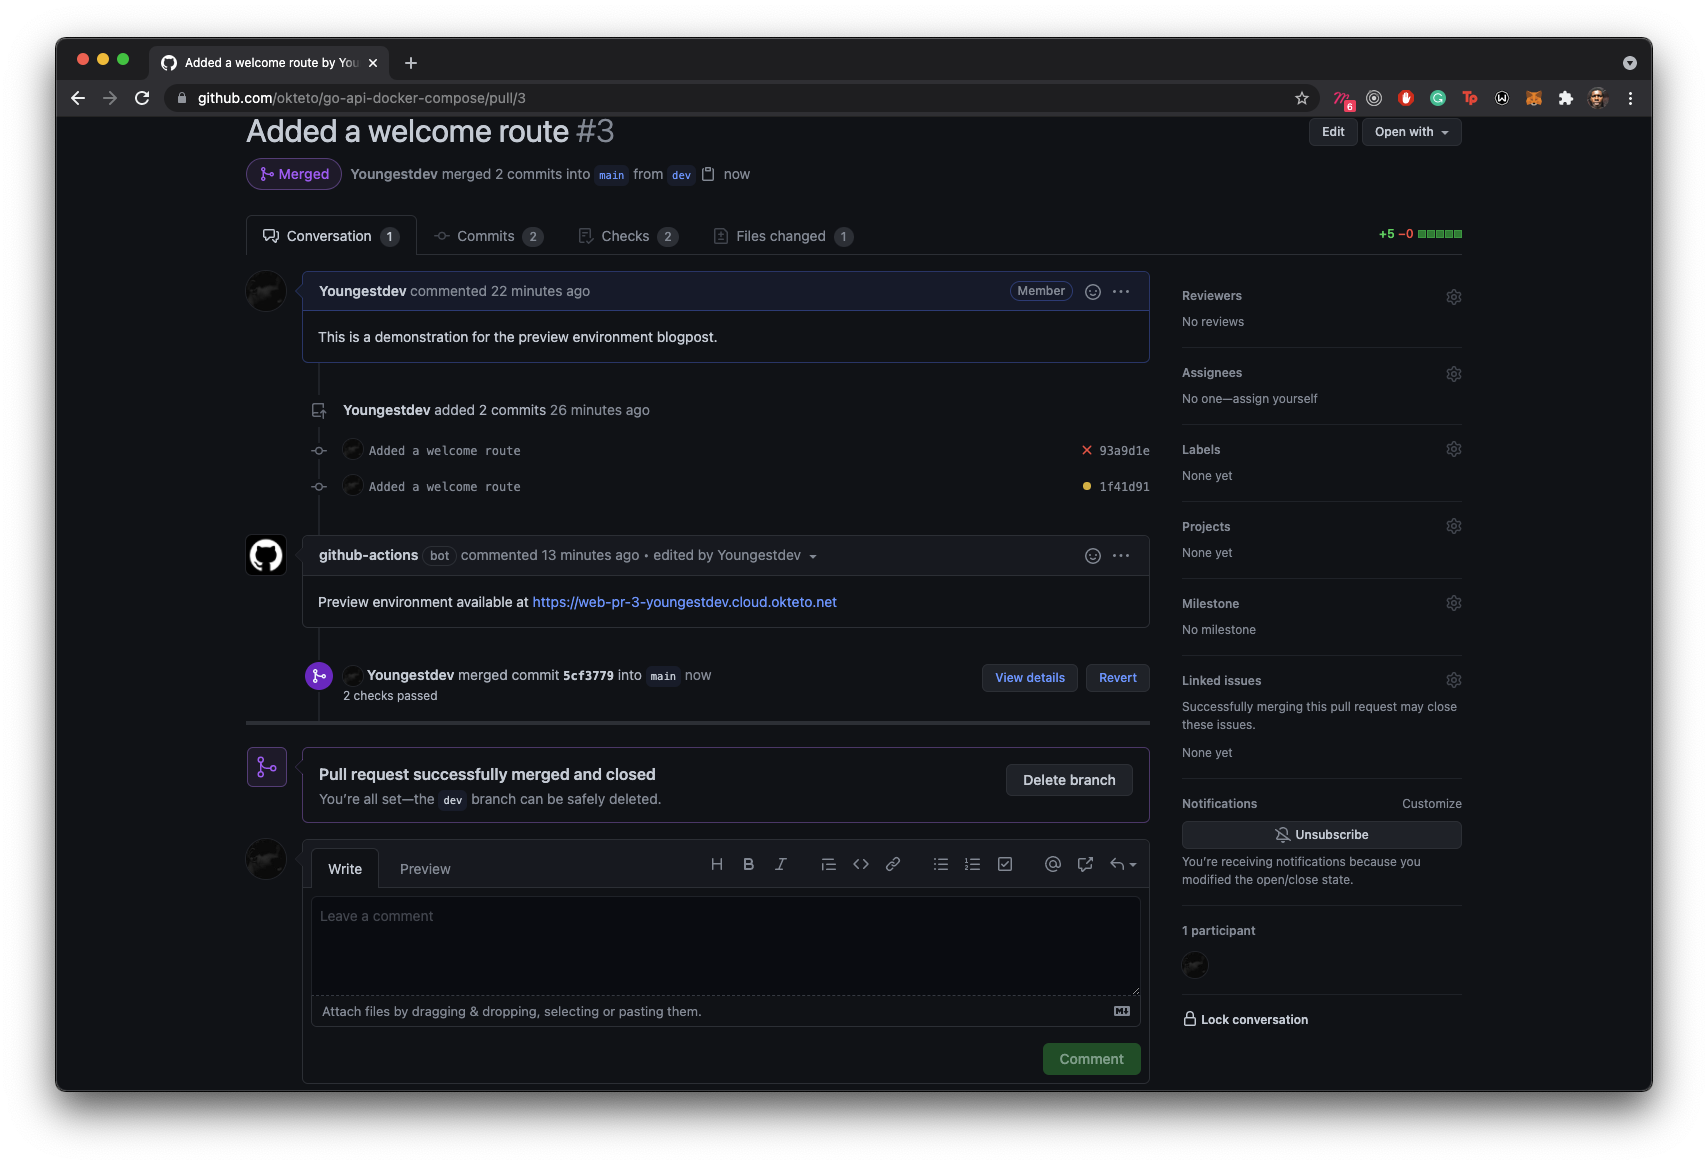Click Markdown supported icon below comment box
The width and height of the screenshot is (1708, 1165).
coord(1122,1011)
